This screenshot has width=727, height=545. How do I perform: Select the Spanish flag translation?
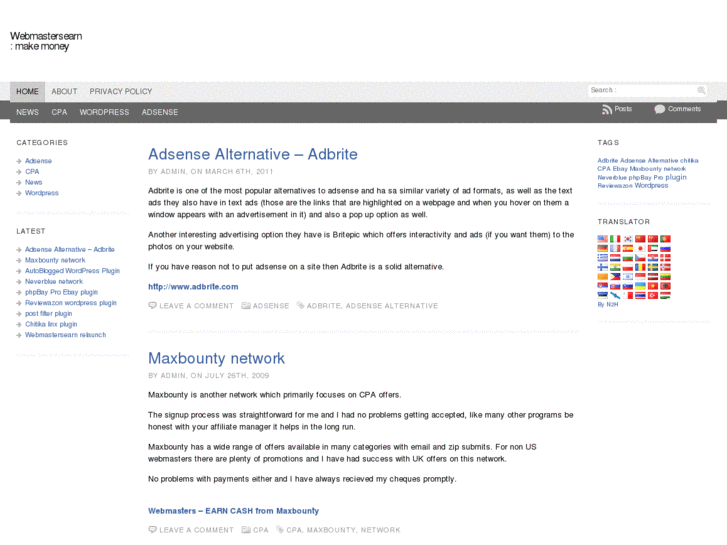point(628,248)
